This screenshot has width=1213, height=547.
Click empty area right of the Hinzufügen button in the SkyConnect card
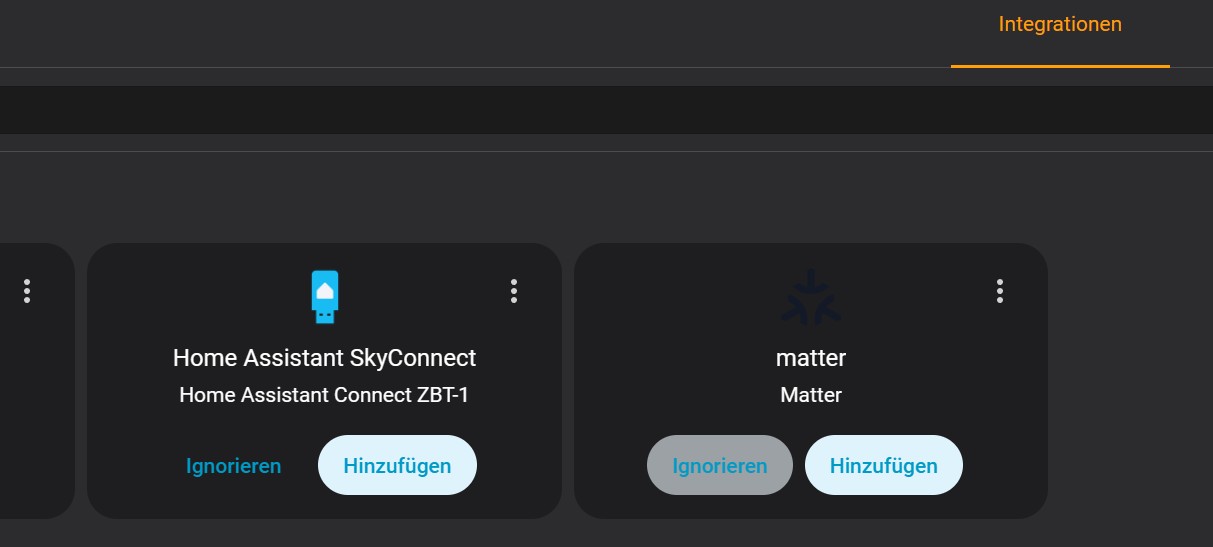pos(518,466)
